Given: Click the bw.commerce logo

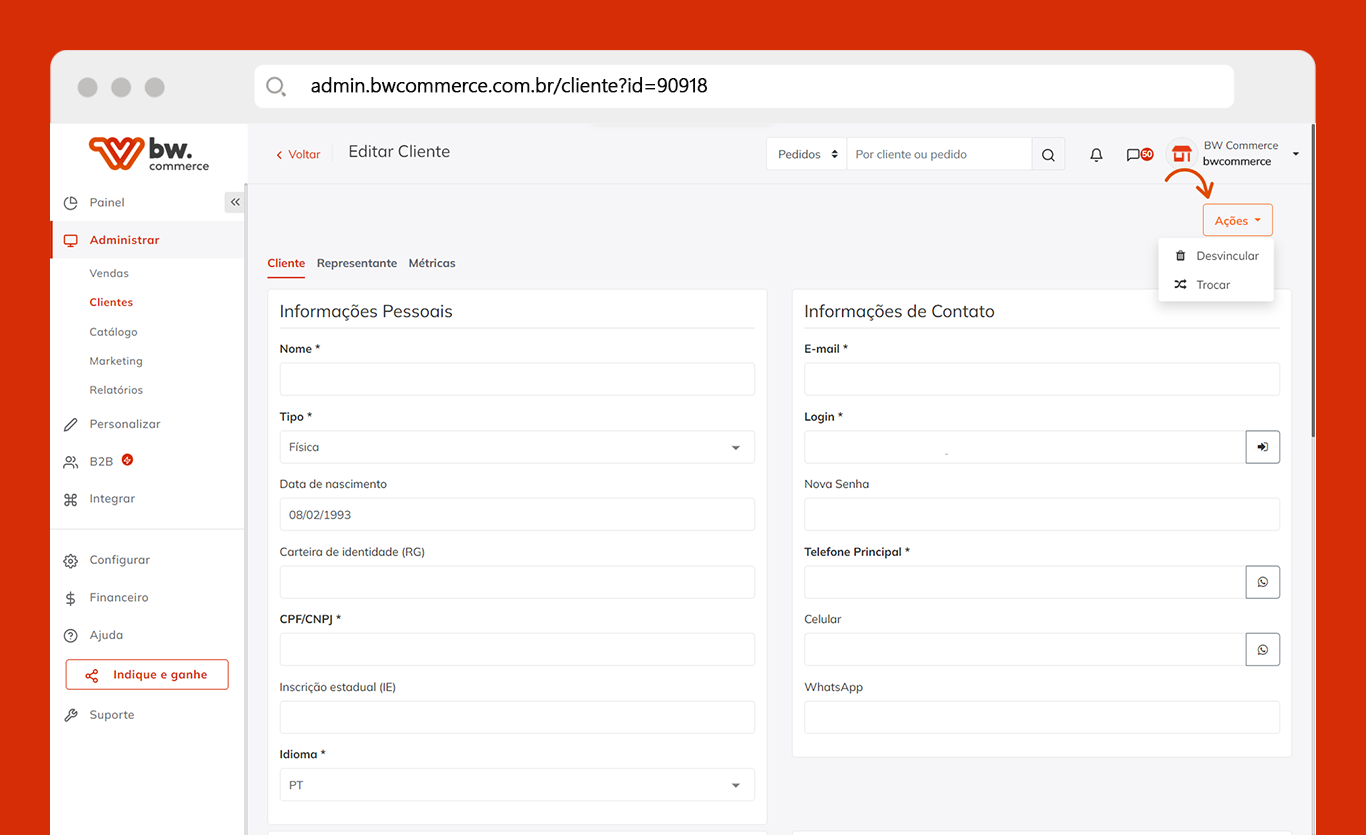Looking at the screenshot, I should [x=149, y=153].
